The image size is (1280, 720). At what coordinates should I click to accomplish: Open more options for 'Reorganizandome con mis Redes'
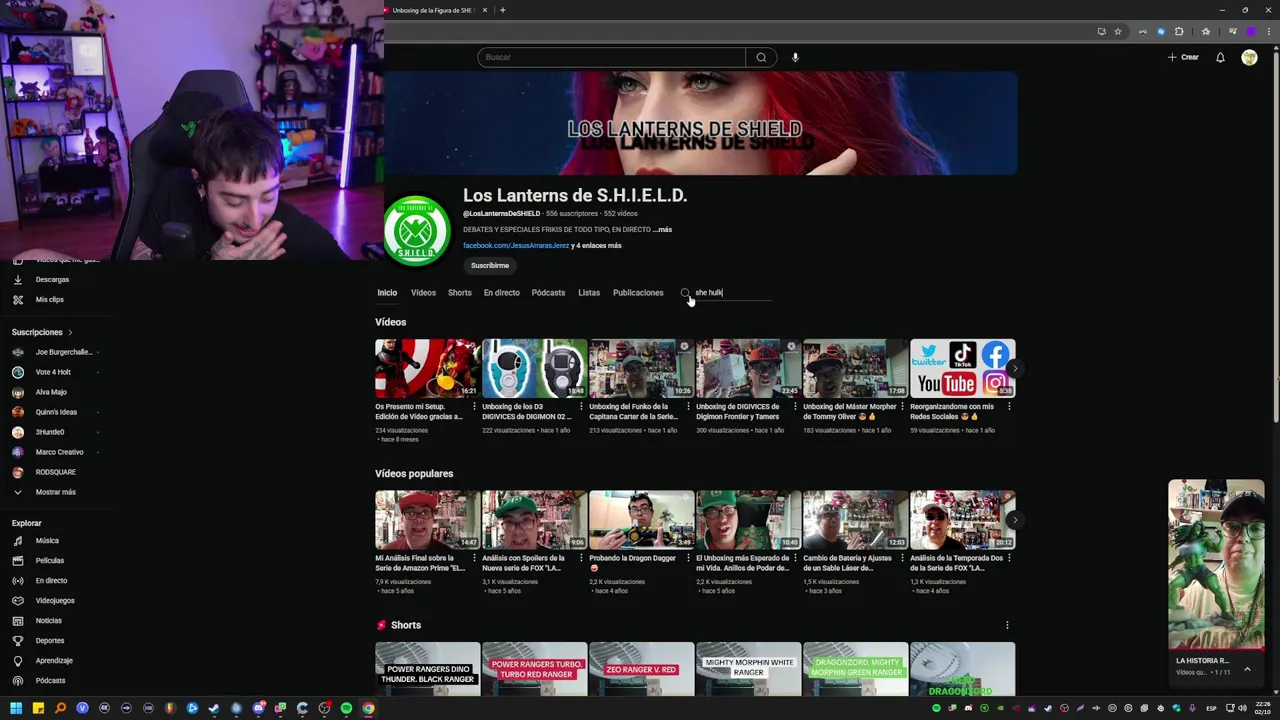coord(1009,407)
